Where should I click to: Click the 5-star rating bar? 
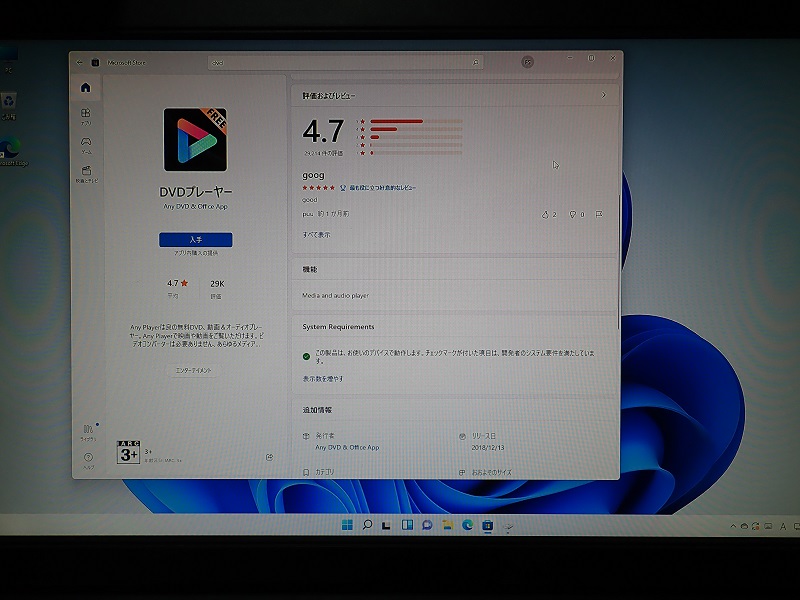click(416, 121)
